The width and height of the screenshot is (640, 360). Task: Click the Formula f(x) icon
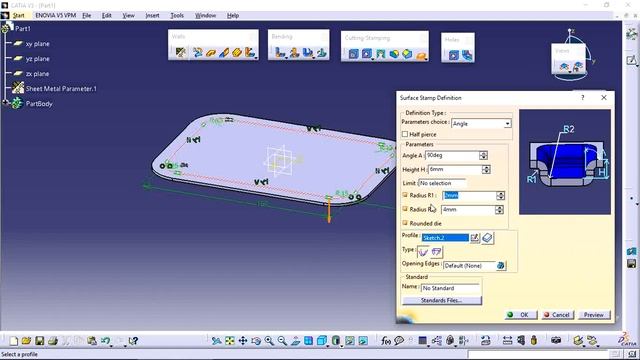click(386, 340)
